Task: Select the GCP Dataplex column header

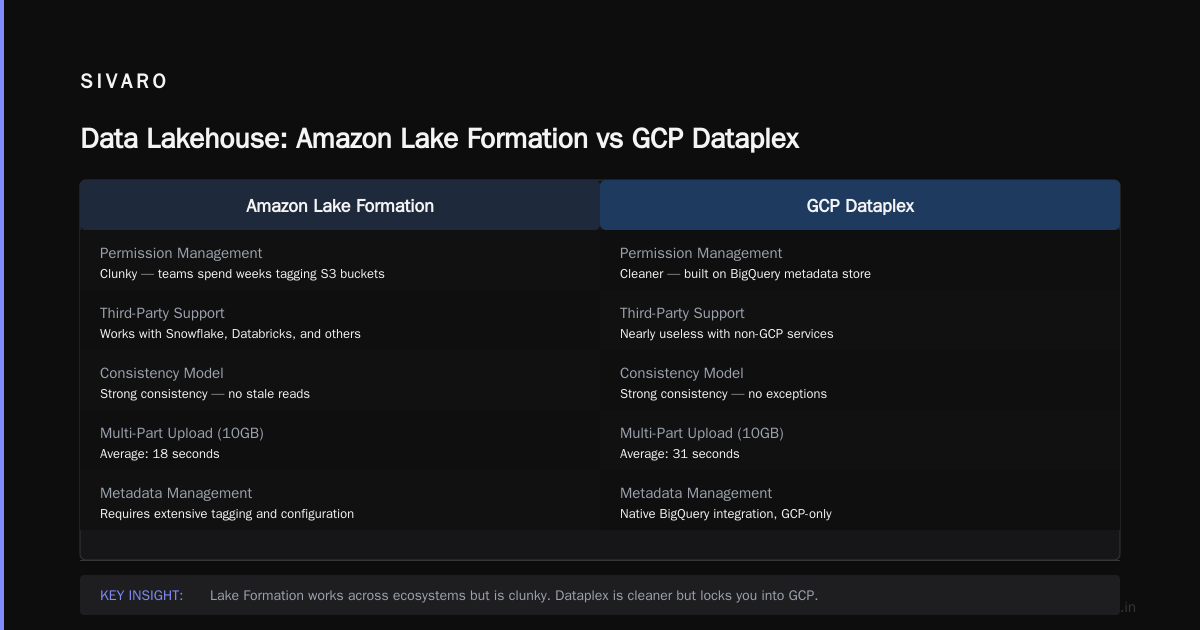Action: (860, 206)
